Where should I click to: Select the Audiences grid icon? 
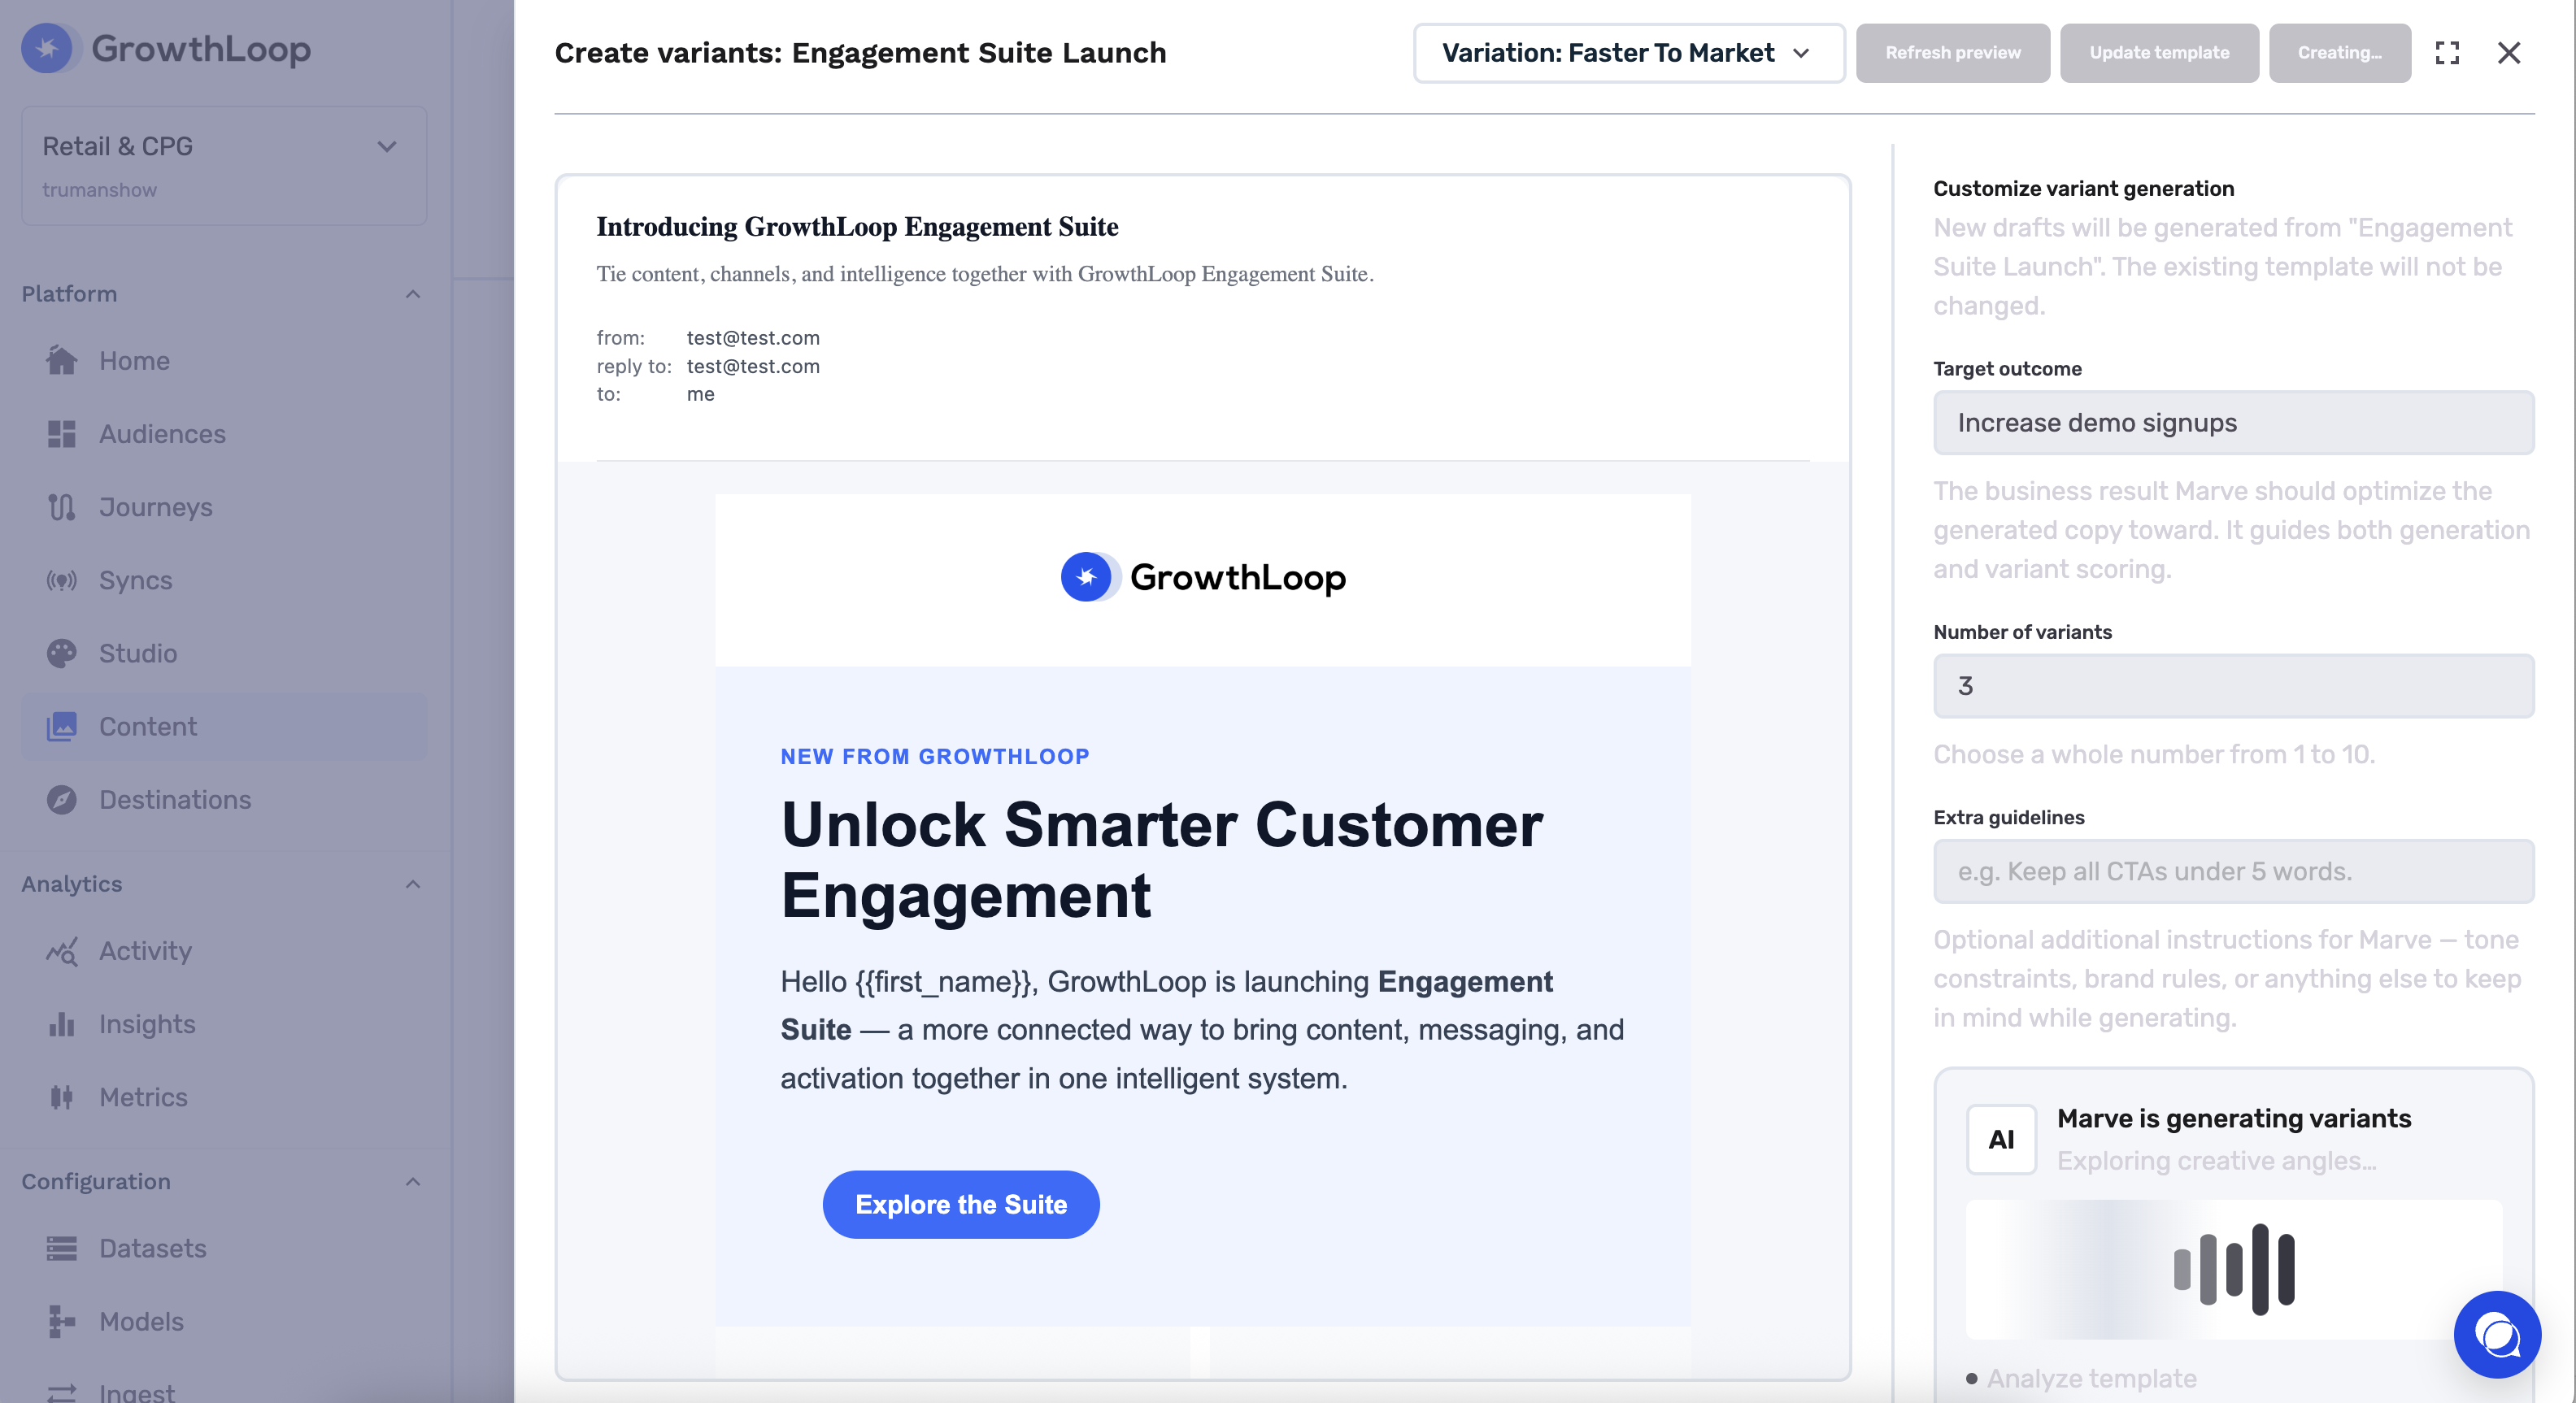point(61,434)
